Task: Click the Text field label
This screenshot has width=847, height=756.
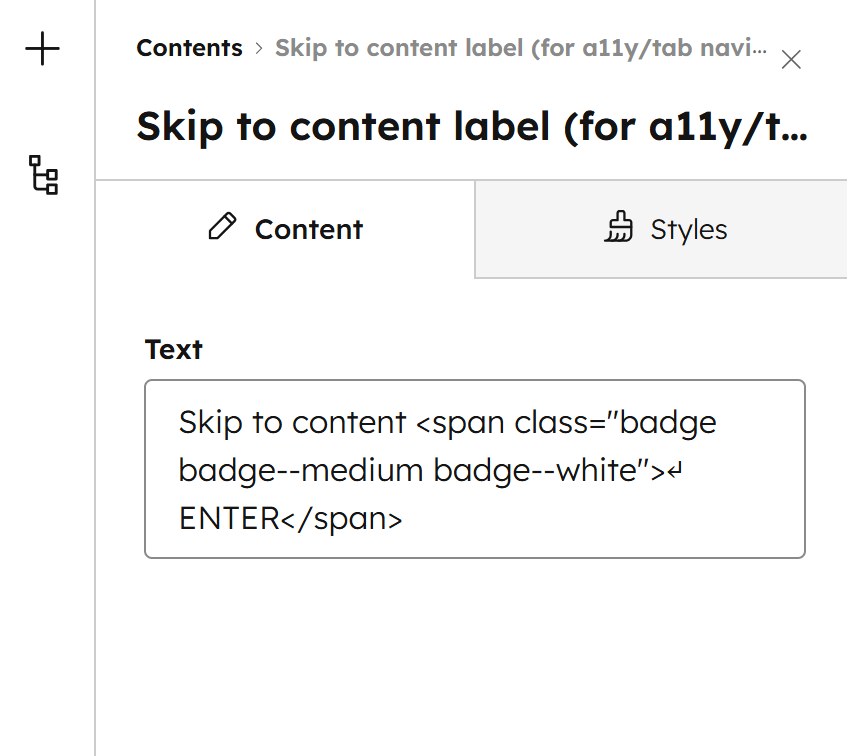Action: (x=174, y=349)
